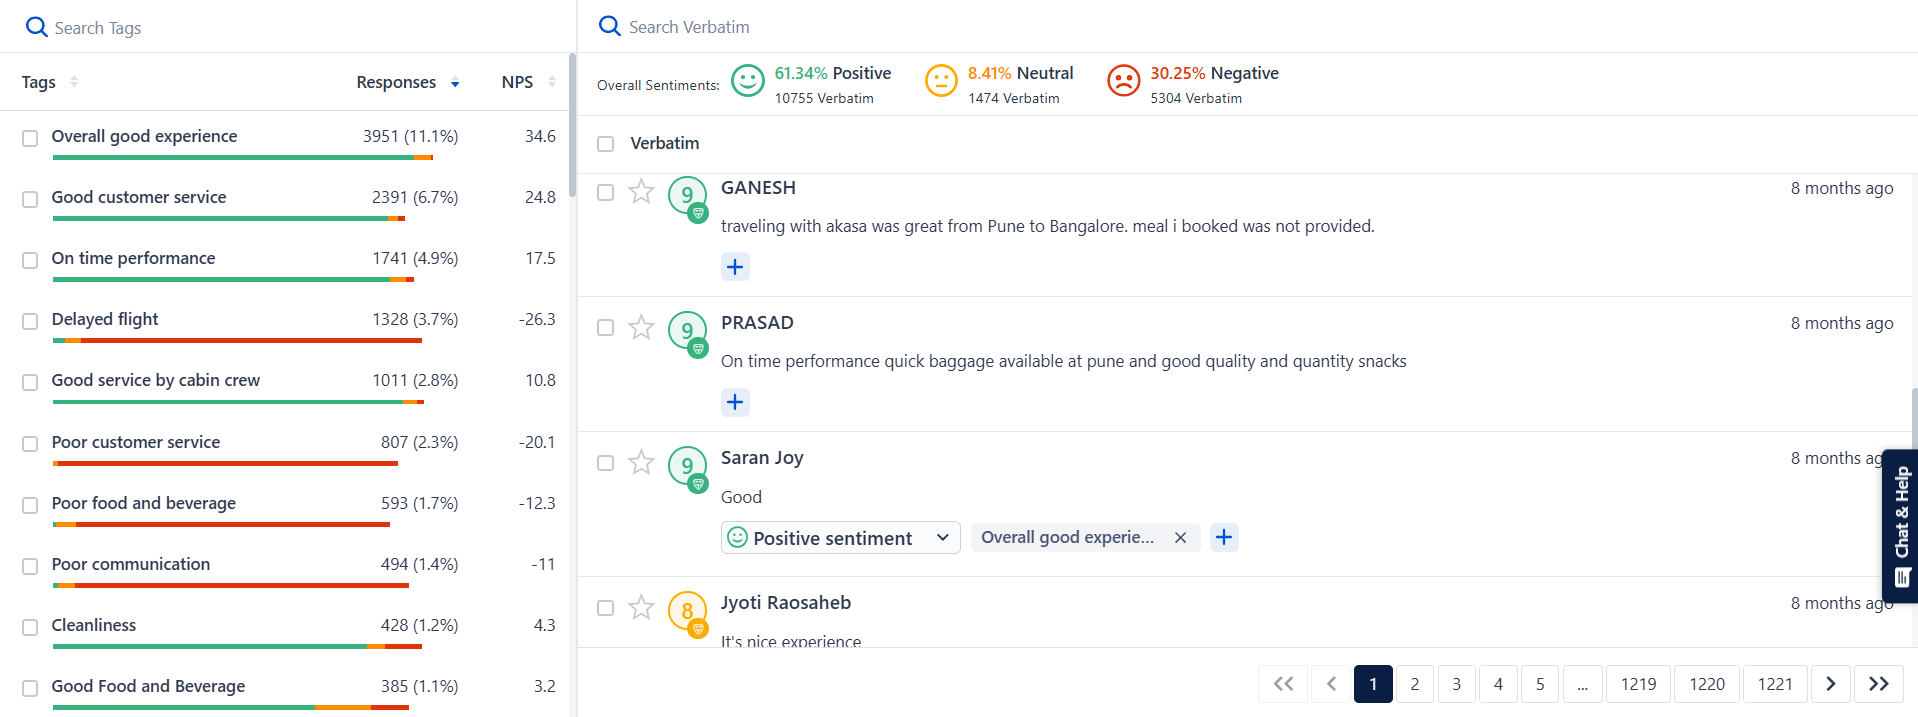Image resolution: width=1918 pixels, height=717 pixels.
Task: Click the positive sentiment smiley icon
Action: [x=747, y=80]
